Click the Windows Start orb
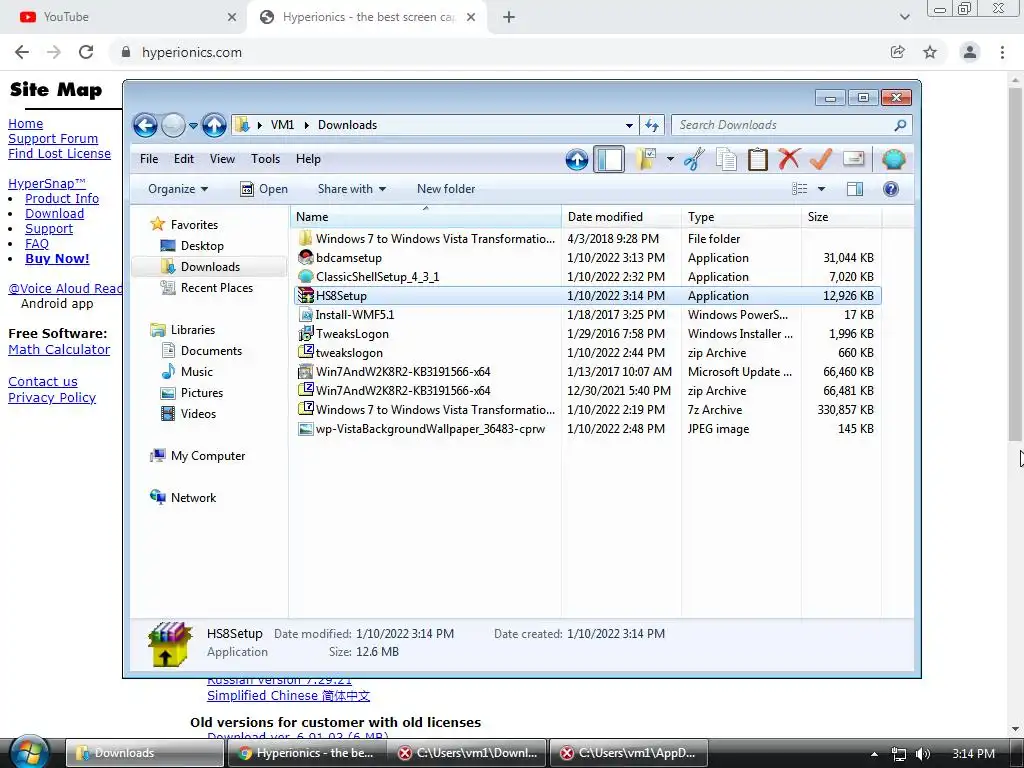1024x768 pixels. click(x=29, y=752)
